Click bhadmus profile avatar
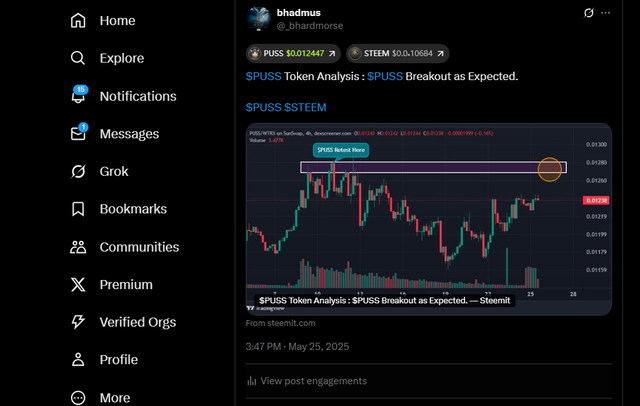This screenshot has height=406, width=640. [x=258, y=19]
